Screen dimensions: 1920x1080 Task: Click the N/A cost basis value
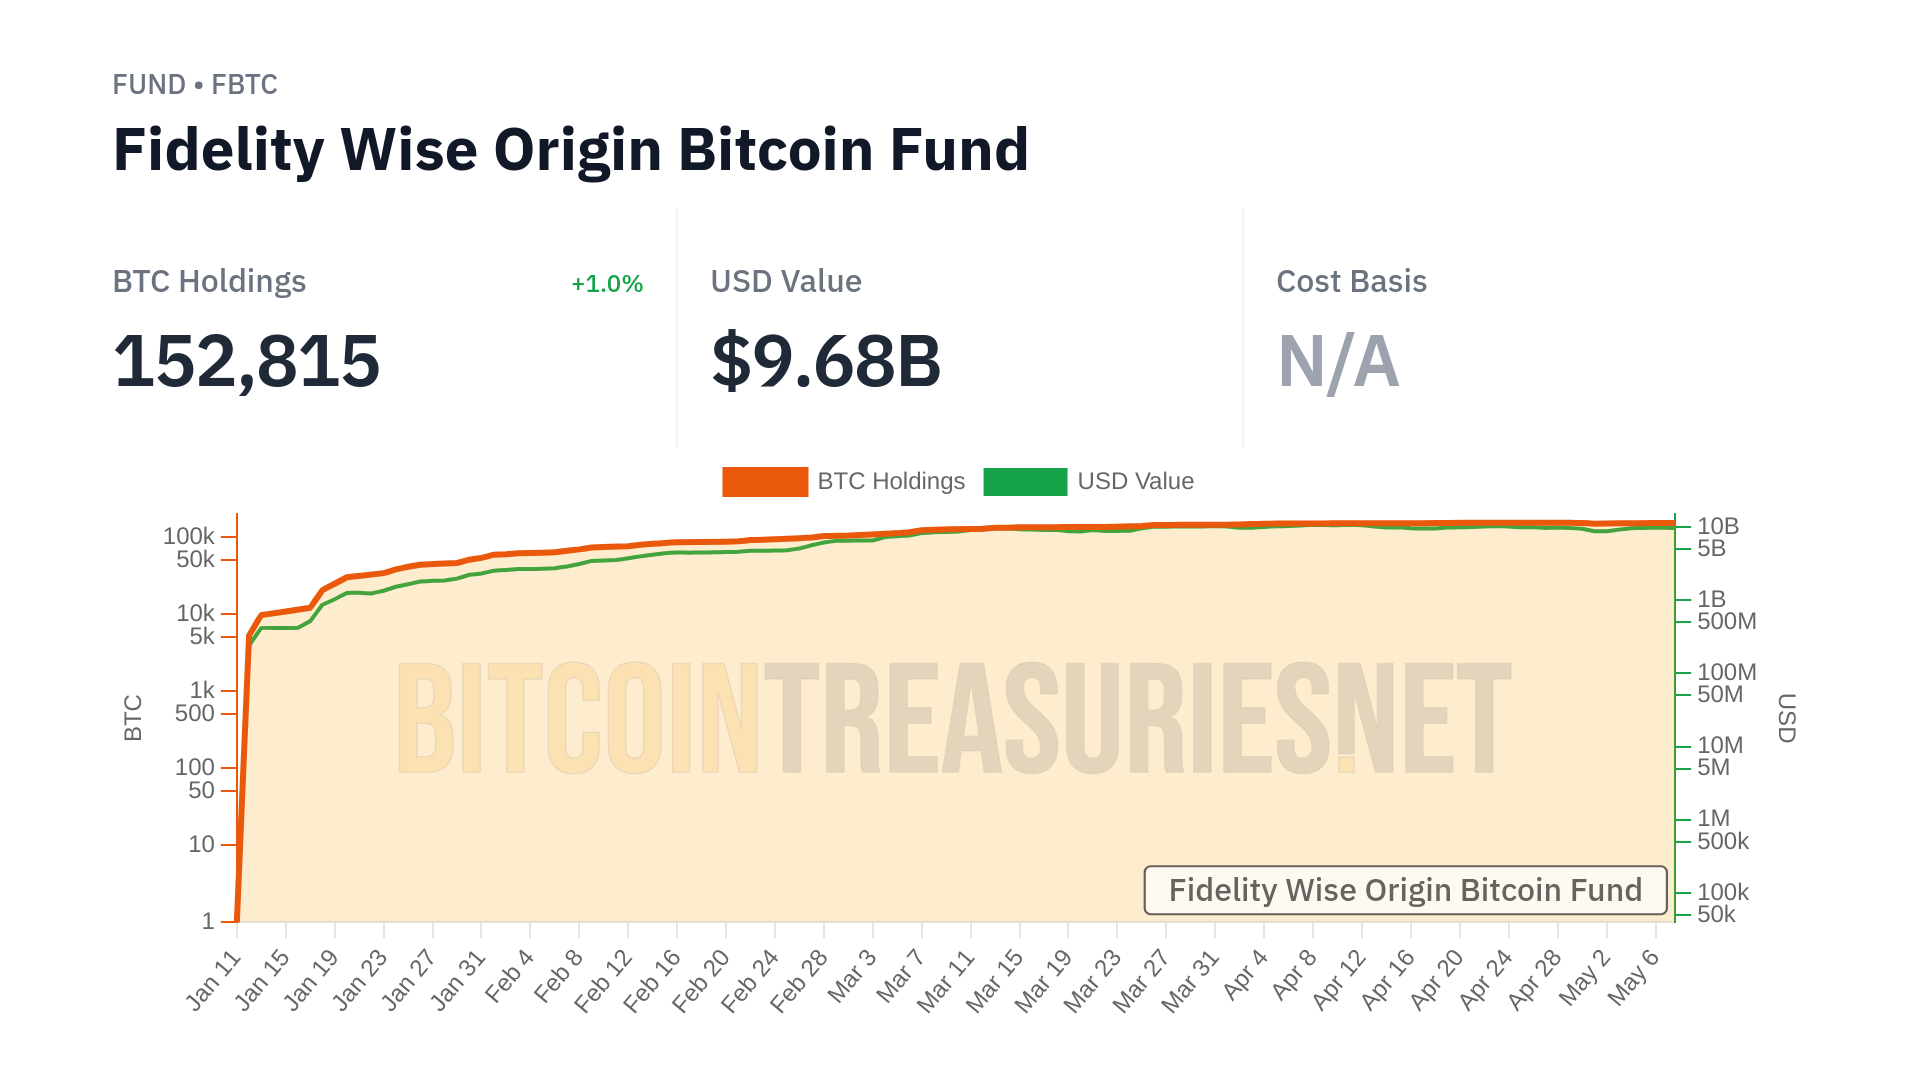[1338, 361]
